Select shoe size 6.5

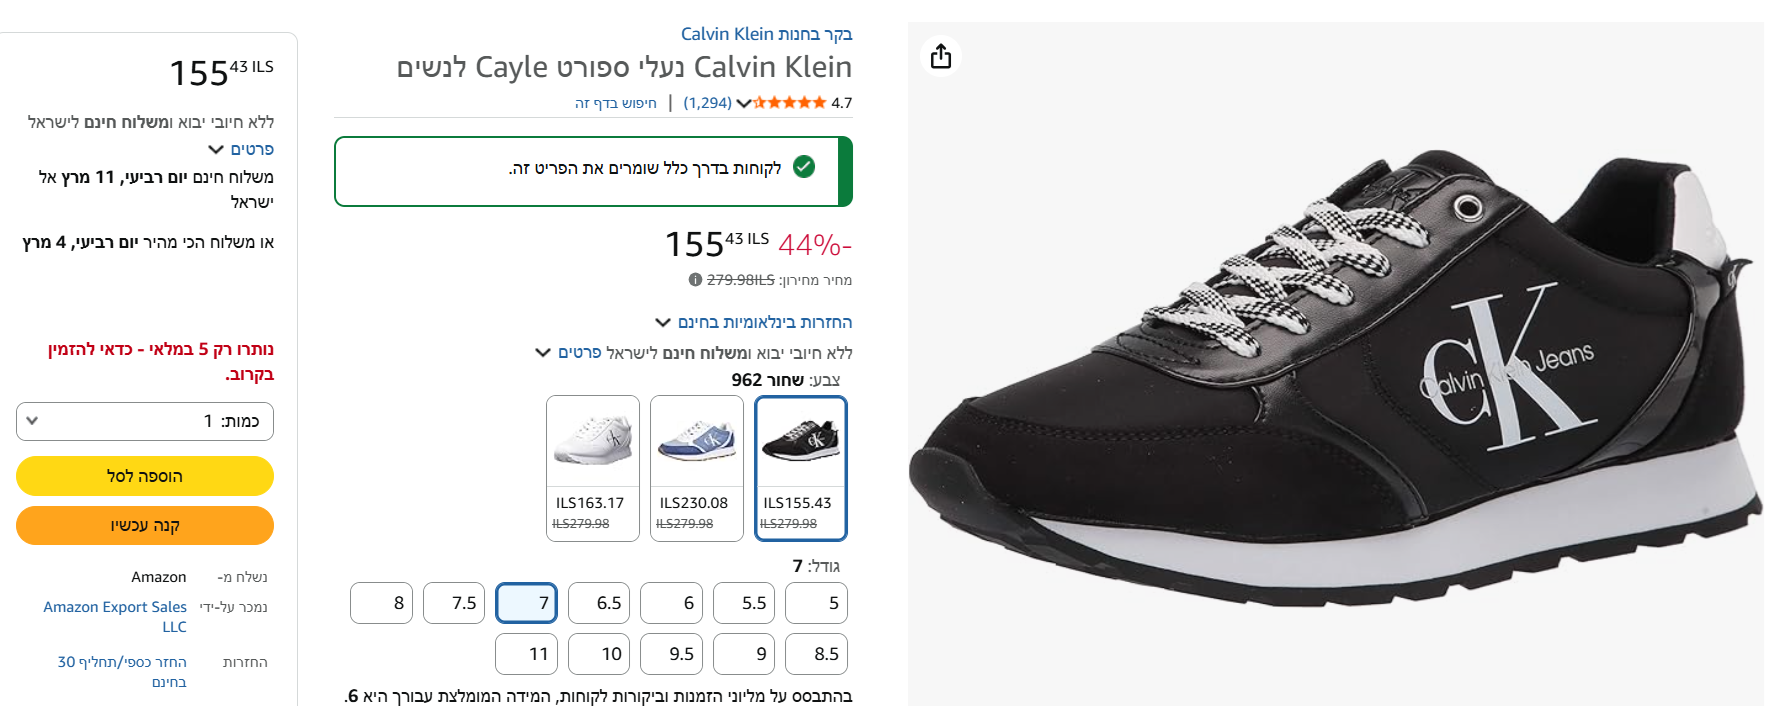[x=599, y=603]
